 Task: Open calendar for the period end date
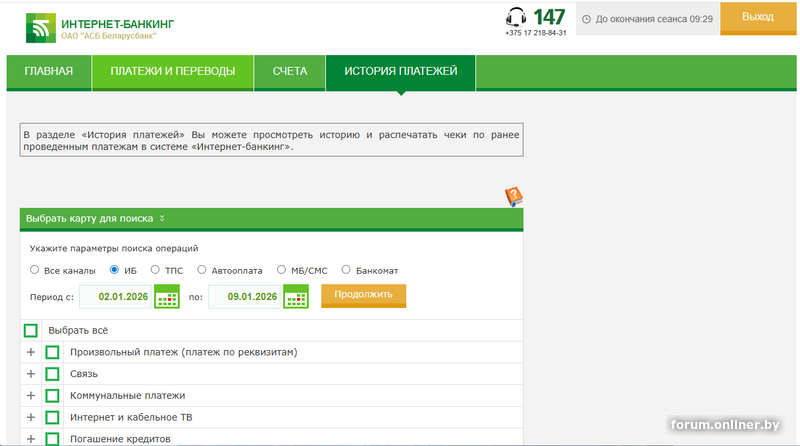pos(296,296)
